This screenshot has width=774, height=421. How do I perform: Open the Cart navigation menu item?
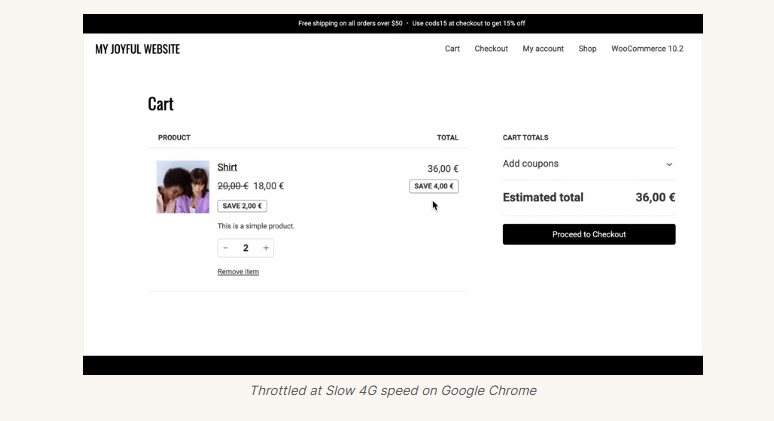point(452,49)
